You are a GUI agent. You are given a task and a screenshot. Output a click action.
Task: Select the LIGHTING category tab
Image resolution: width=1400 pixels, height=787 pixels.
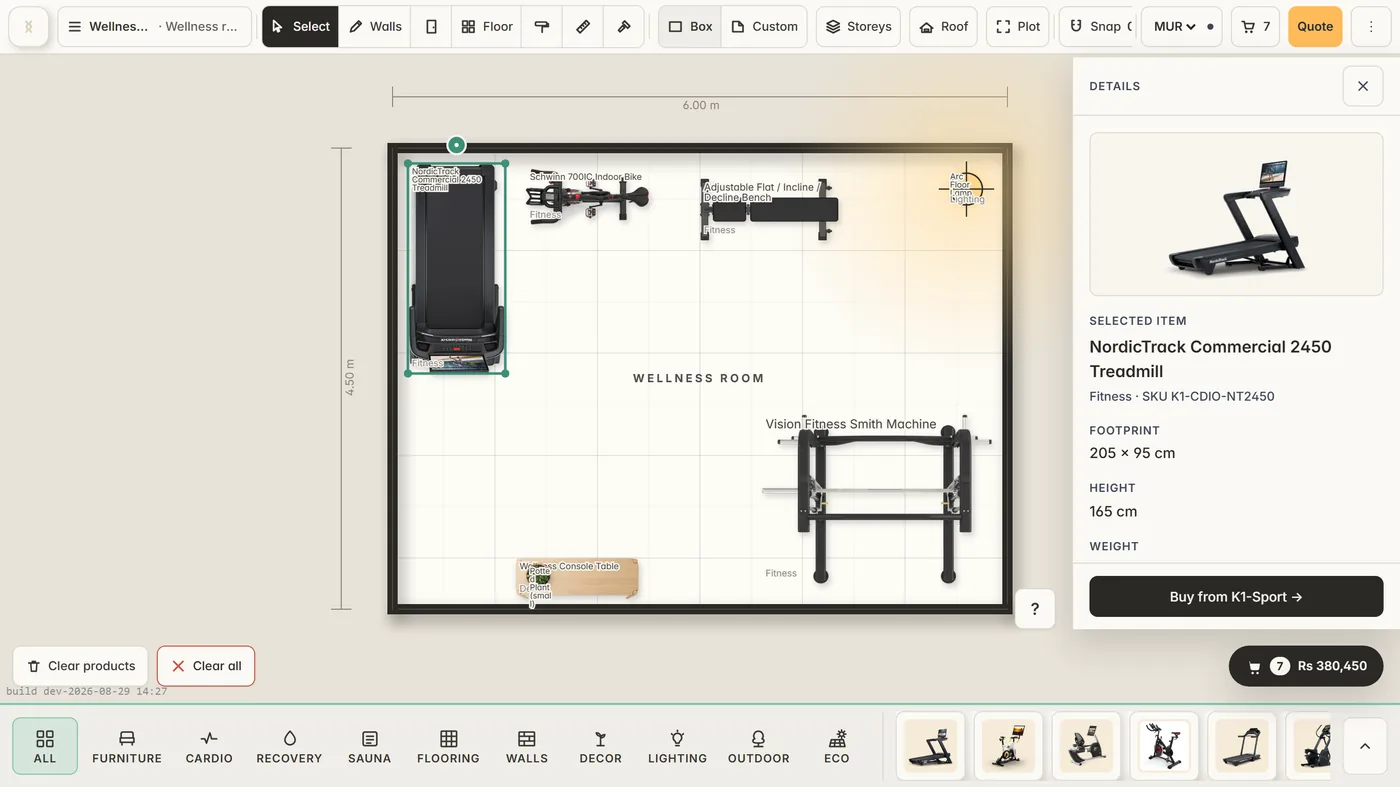tap(677, 746)
